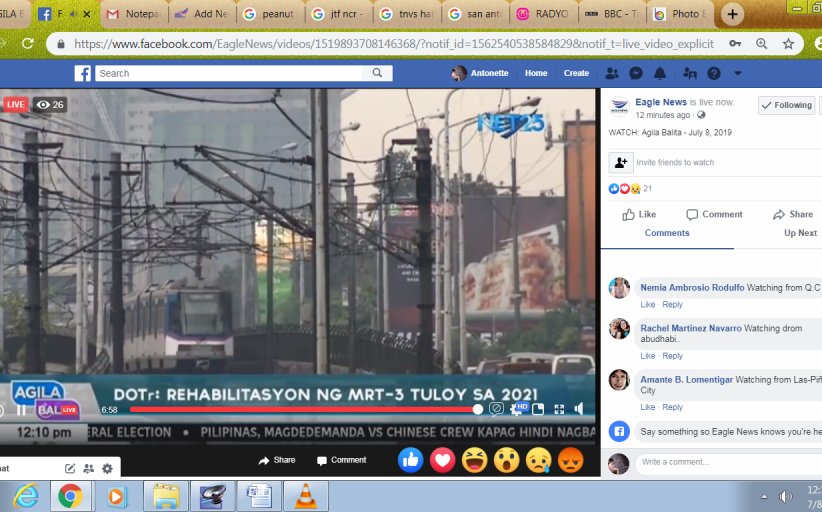Toggle Like on the Eagle News post
This screenshot has height=512, width=822.
coord(639,214)
